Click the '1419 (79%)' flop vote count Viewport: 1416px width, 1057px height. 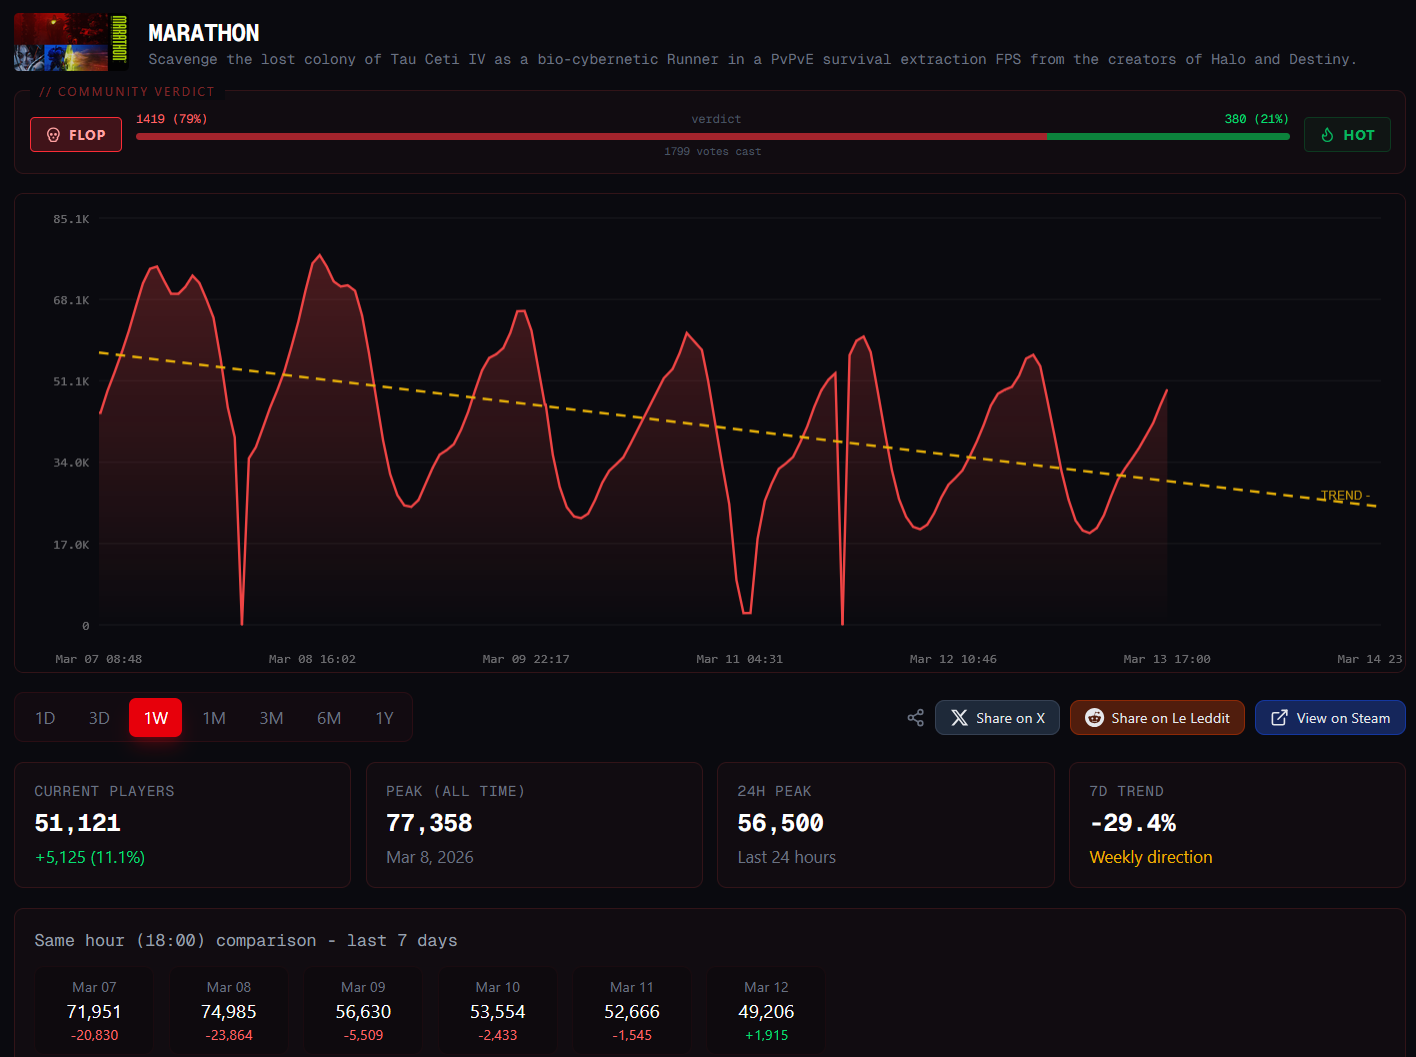tap(172, 119)
